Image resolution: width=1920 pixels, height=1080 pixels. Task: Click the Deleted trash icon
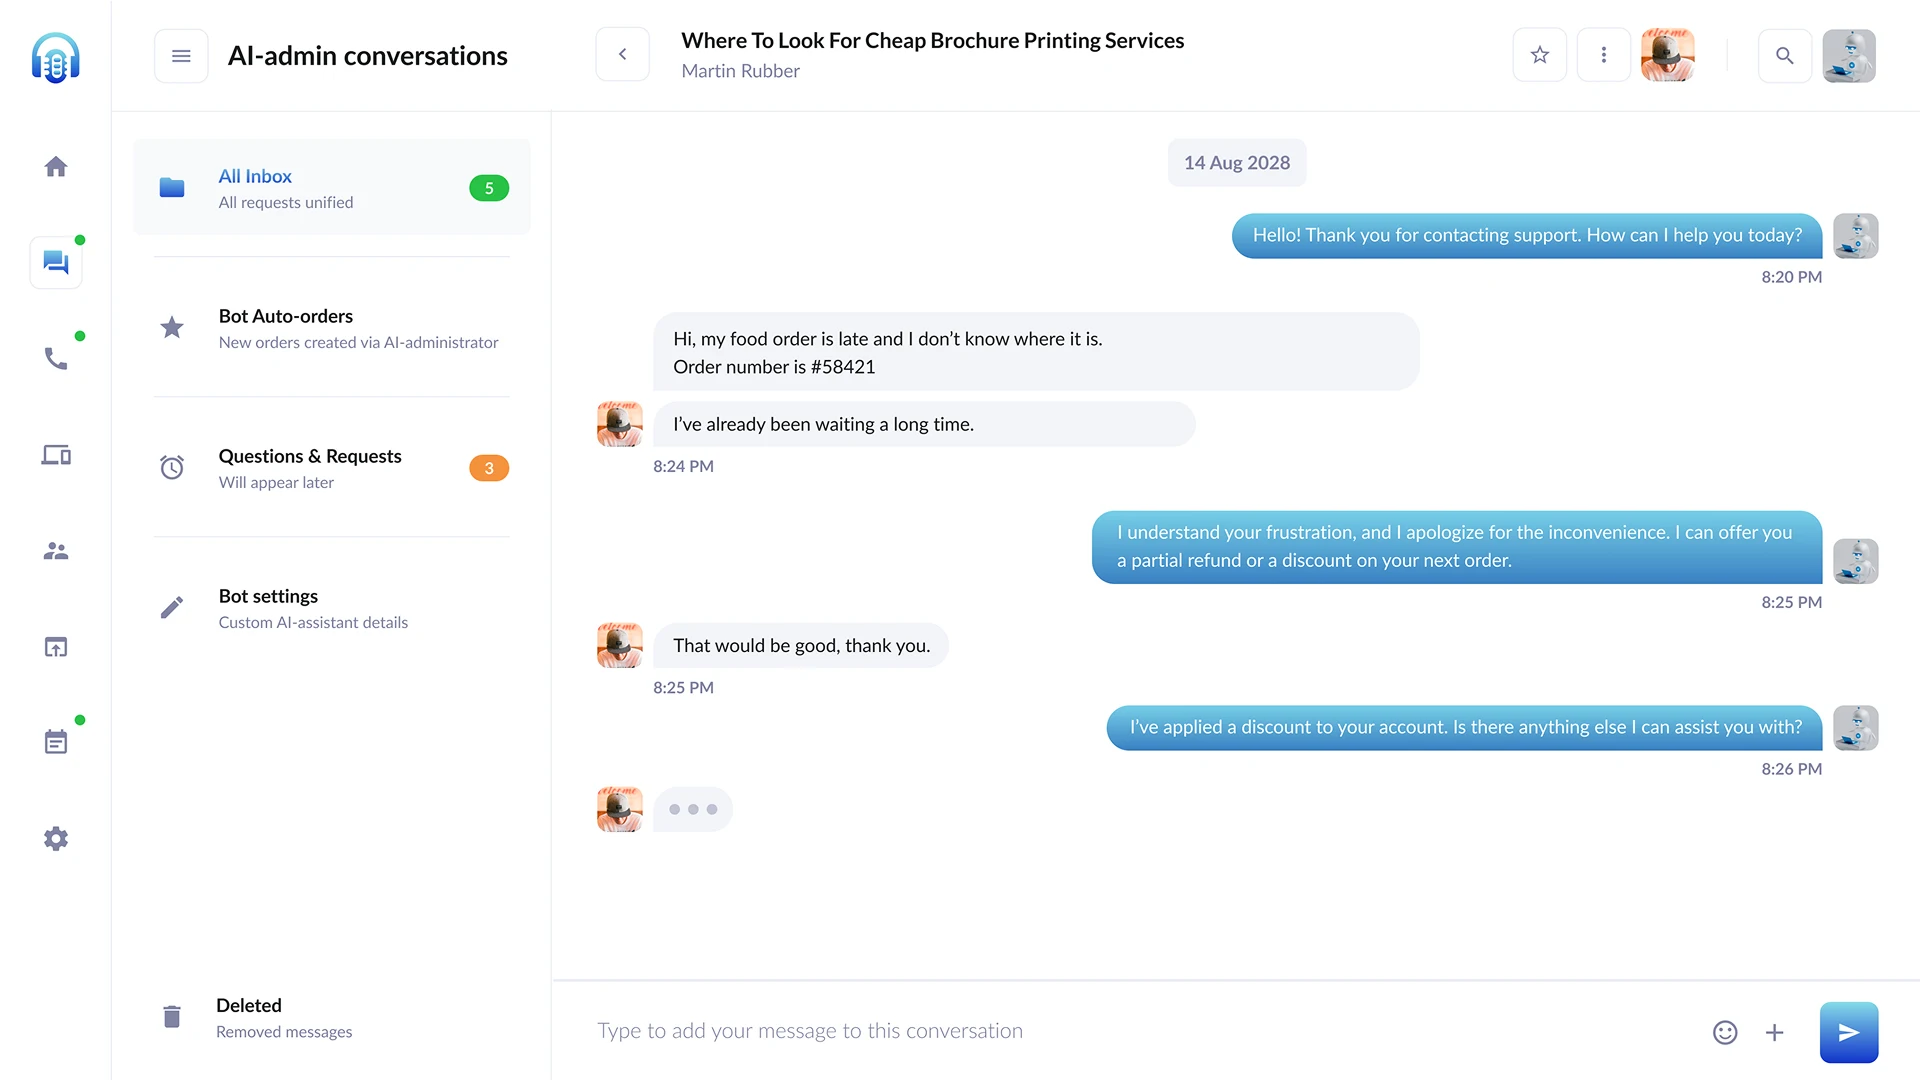[x=171, y=1016]
